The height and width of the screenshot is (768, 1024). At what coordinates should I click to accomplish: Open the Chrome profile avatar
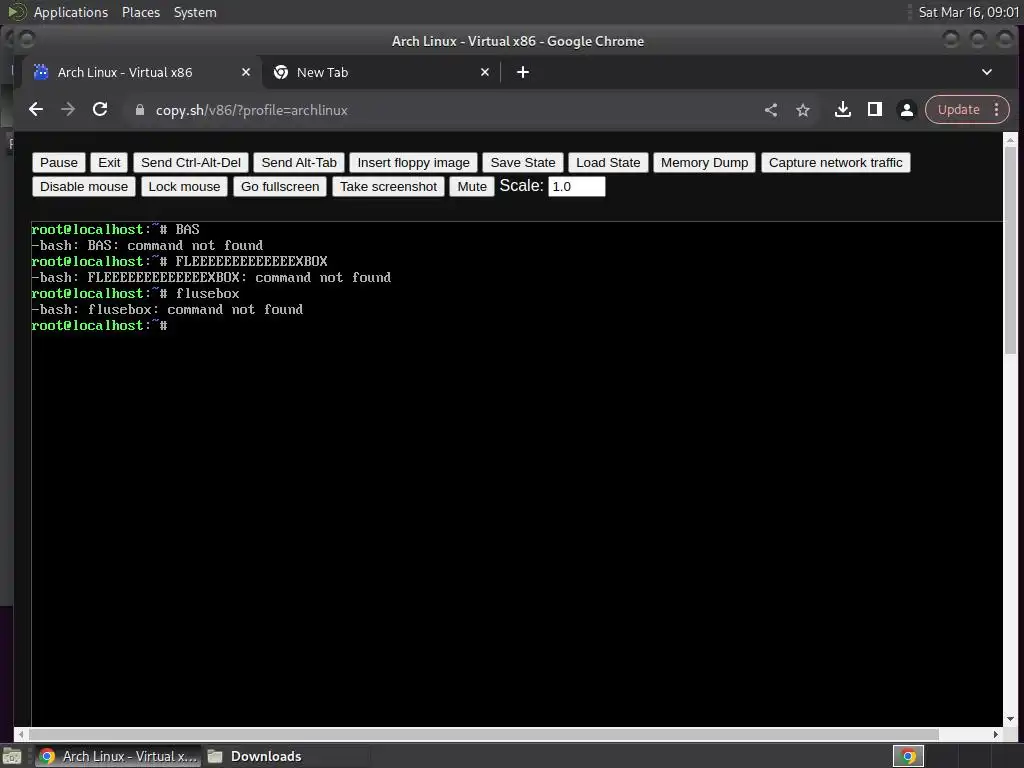(x=906, y=110)
